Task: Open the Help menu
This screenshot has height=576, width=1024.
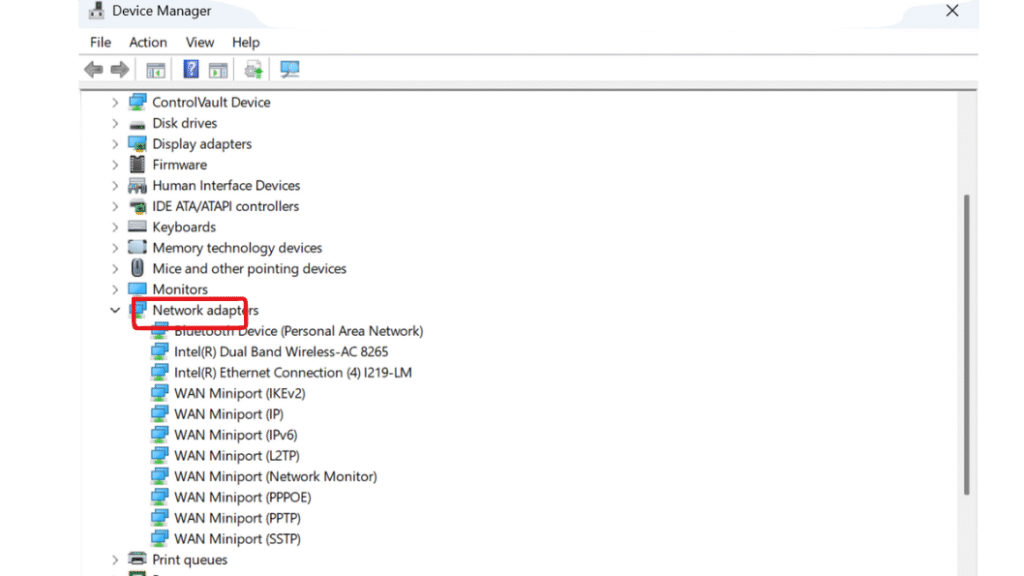Action: click(246, 42)
